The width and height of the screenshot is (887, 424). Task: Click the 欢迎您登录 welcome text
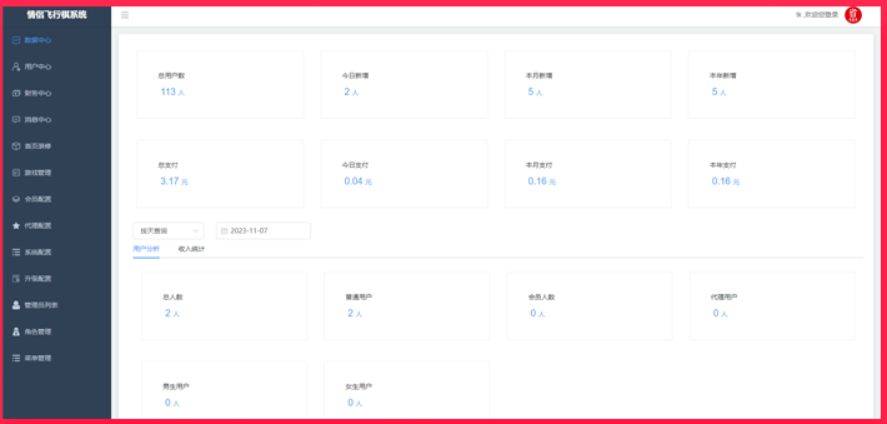coord(819,15)
